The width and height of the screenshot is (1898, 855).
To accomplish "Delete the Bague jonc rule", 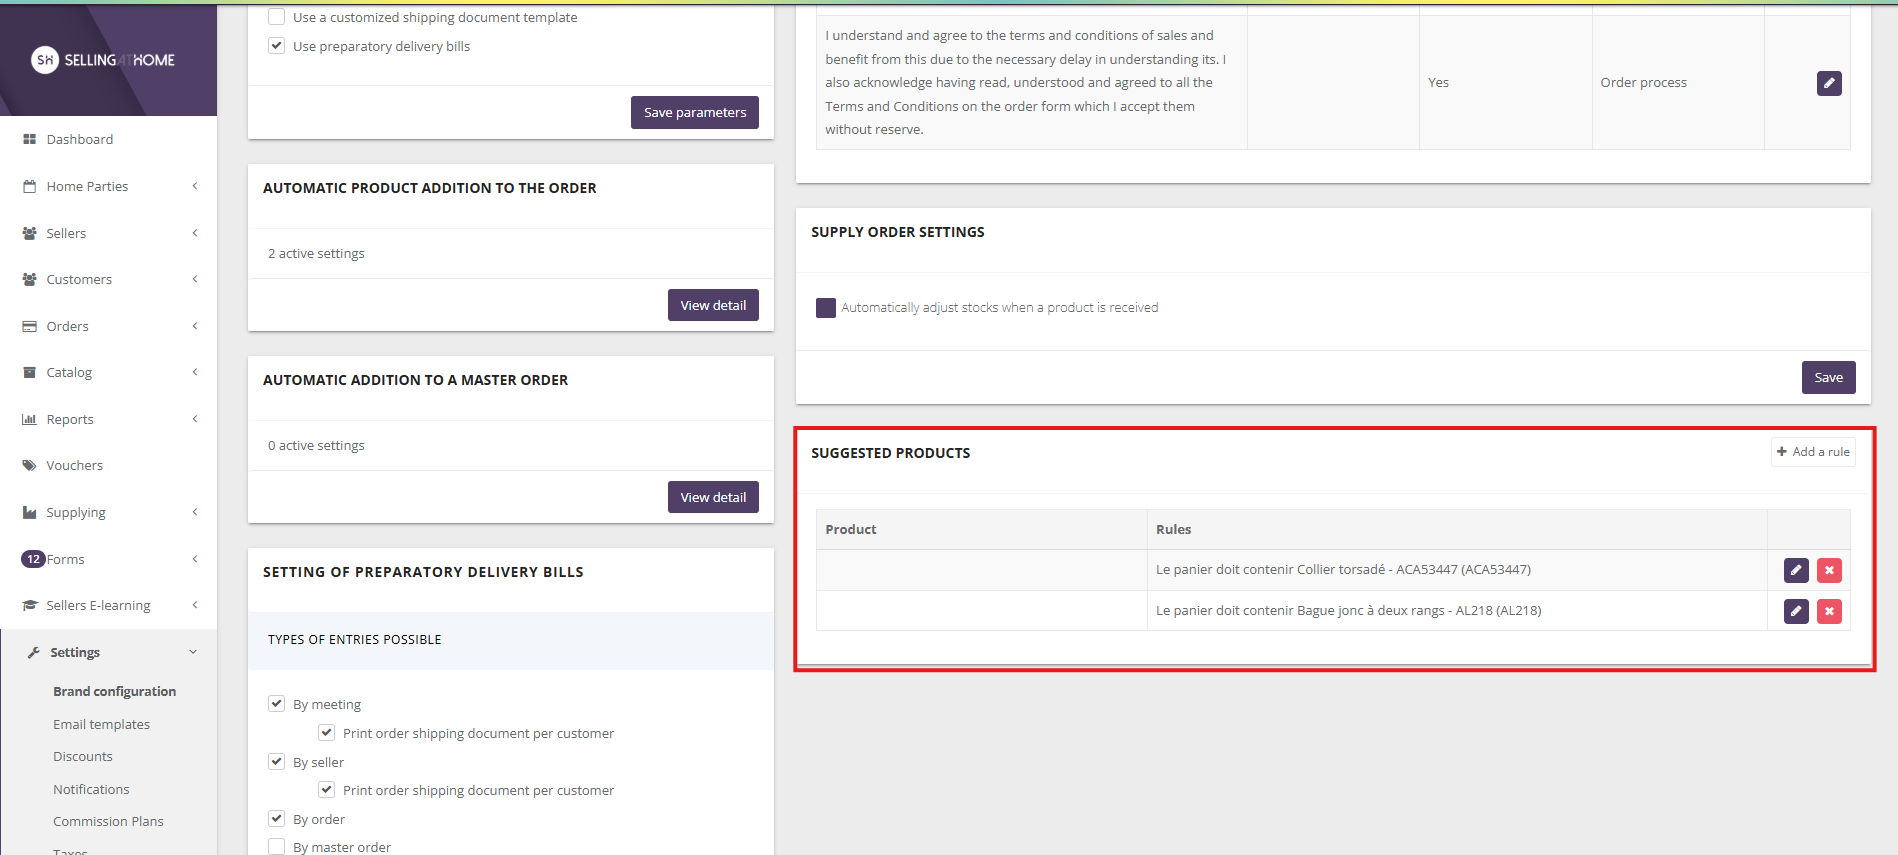I will [x=1828, y=611].
